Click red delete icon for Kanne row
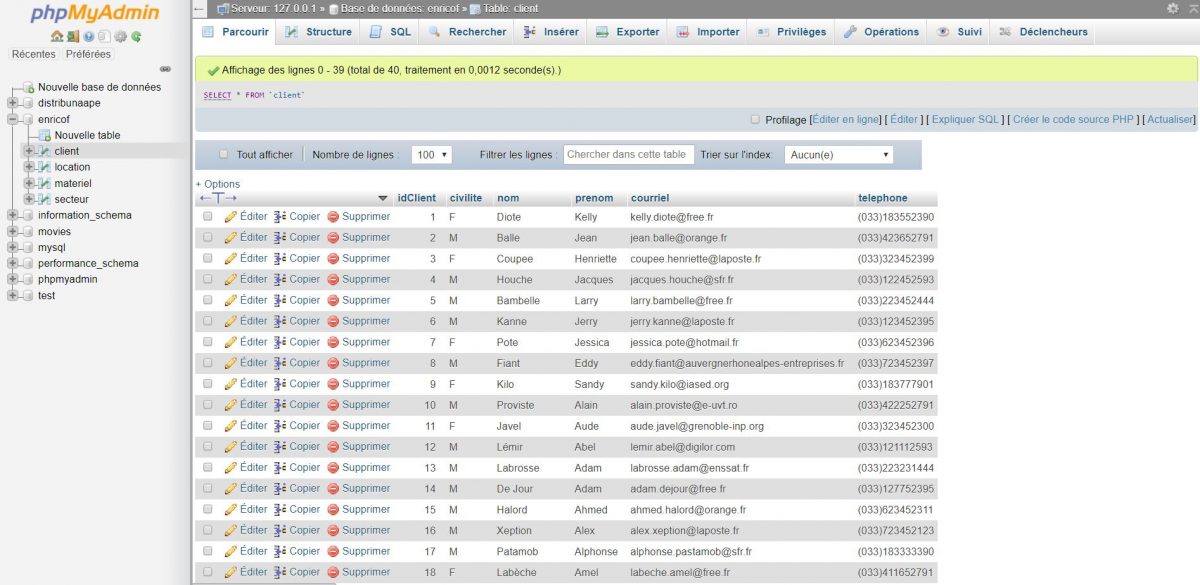 (x=333, y=321)
